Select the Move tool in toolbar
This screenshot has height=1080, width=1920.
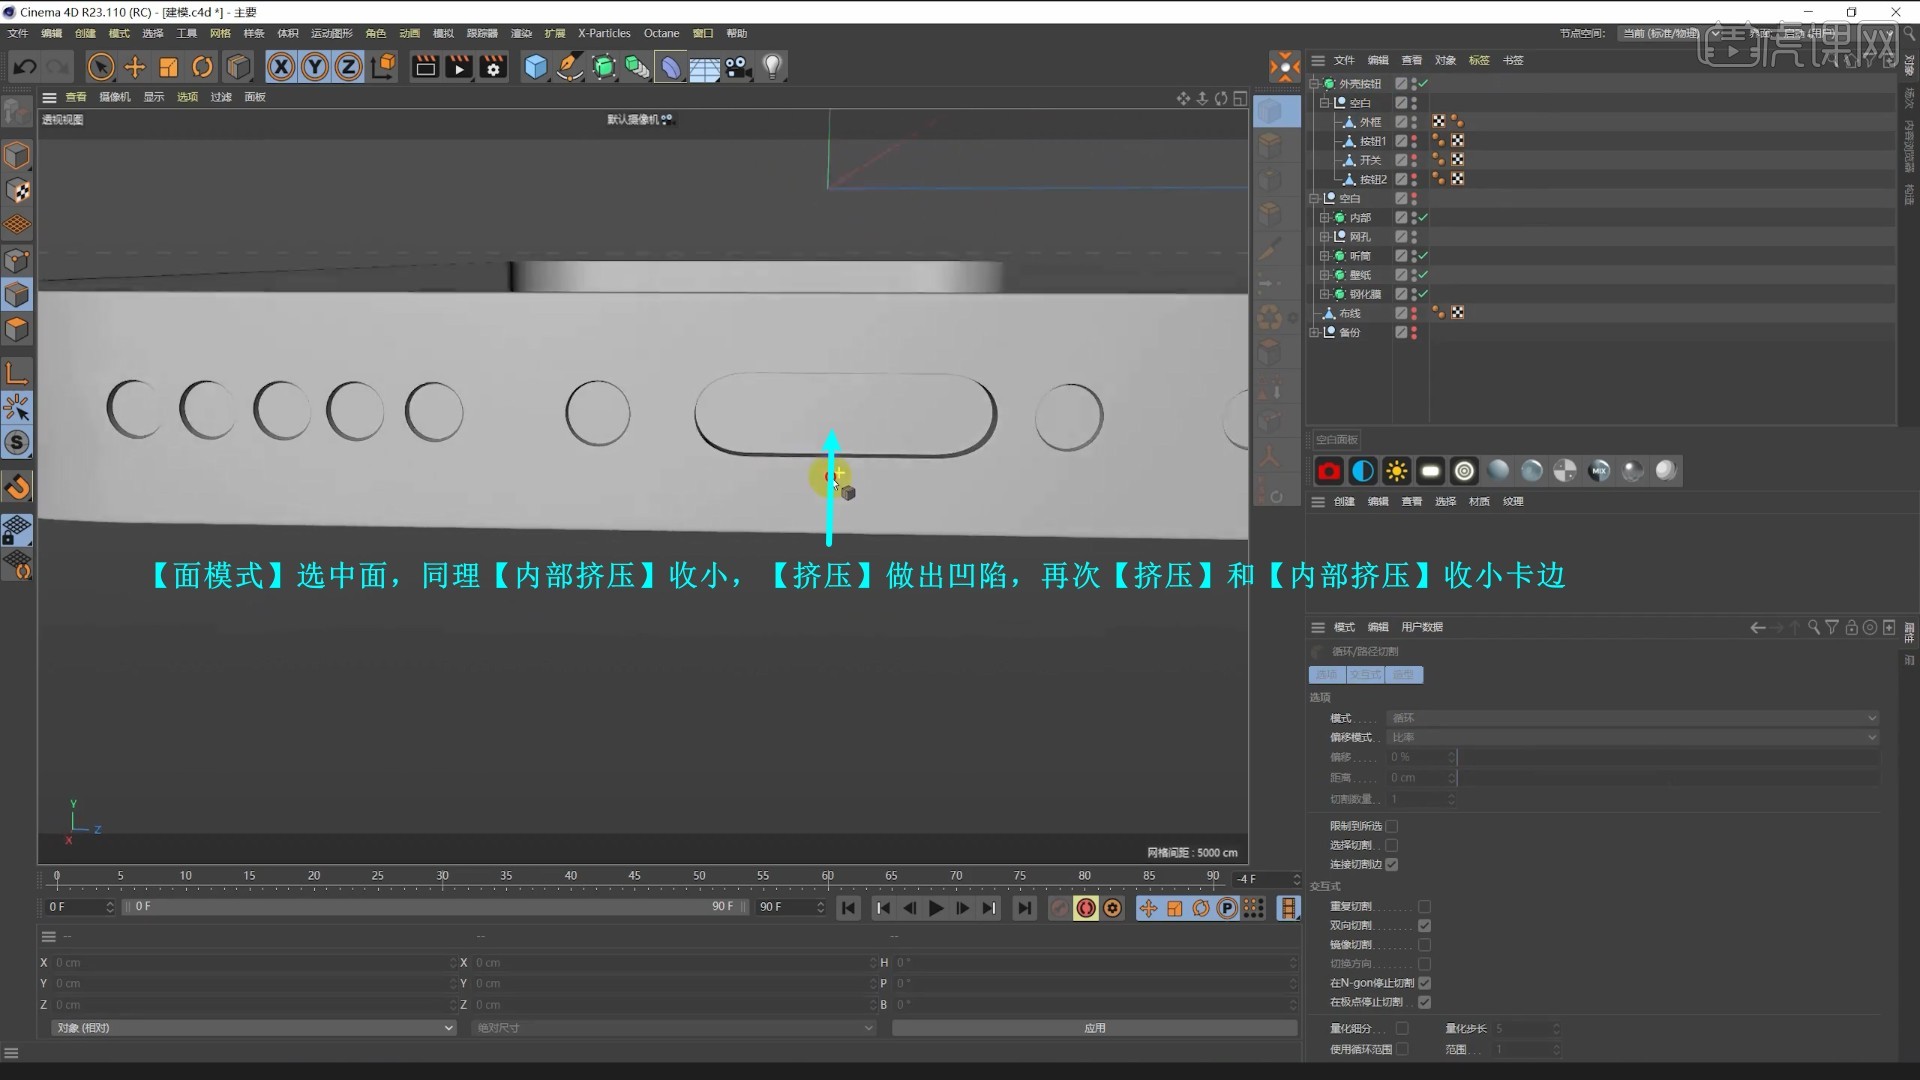134,66
